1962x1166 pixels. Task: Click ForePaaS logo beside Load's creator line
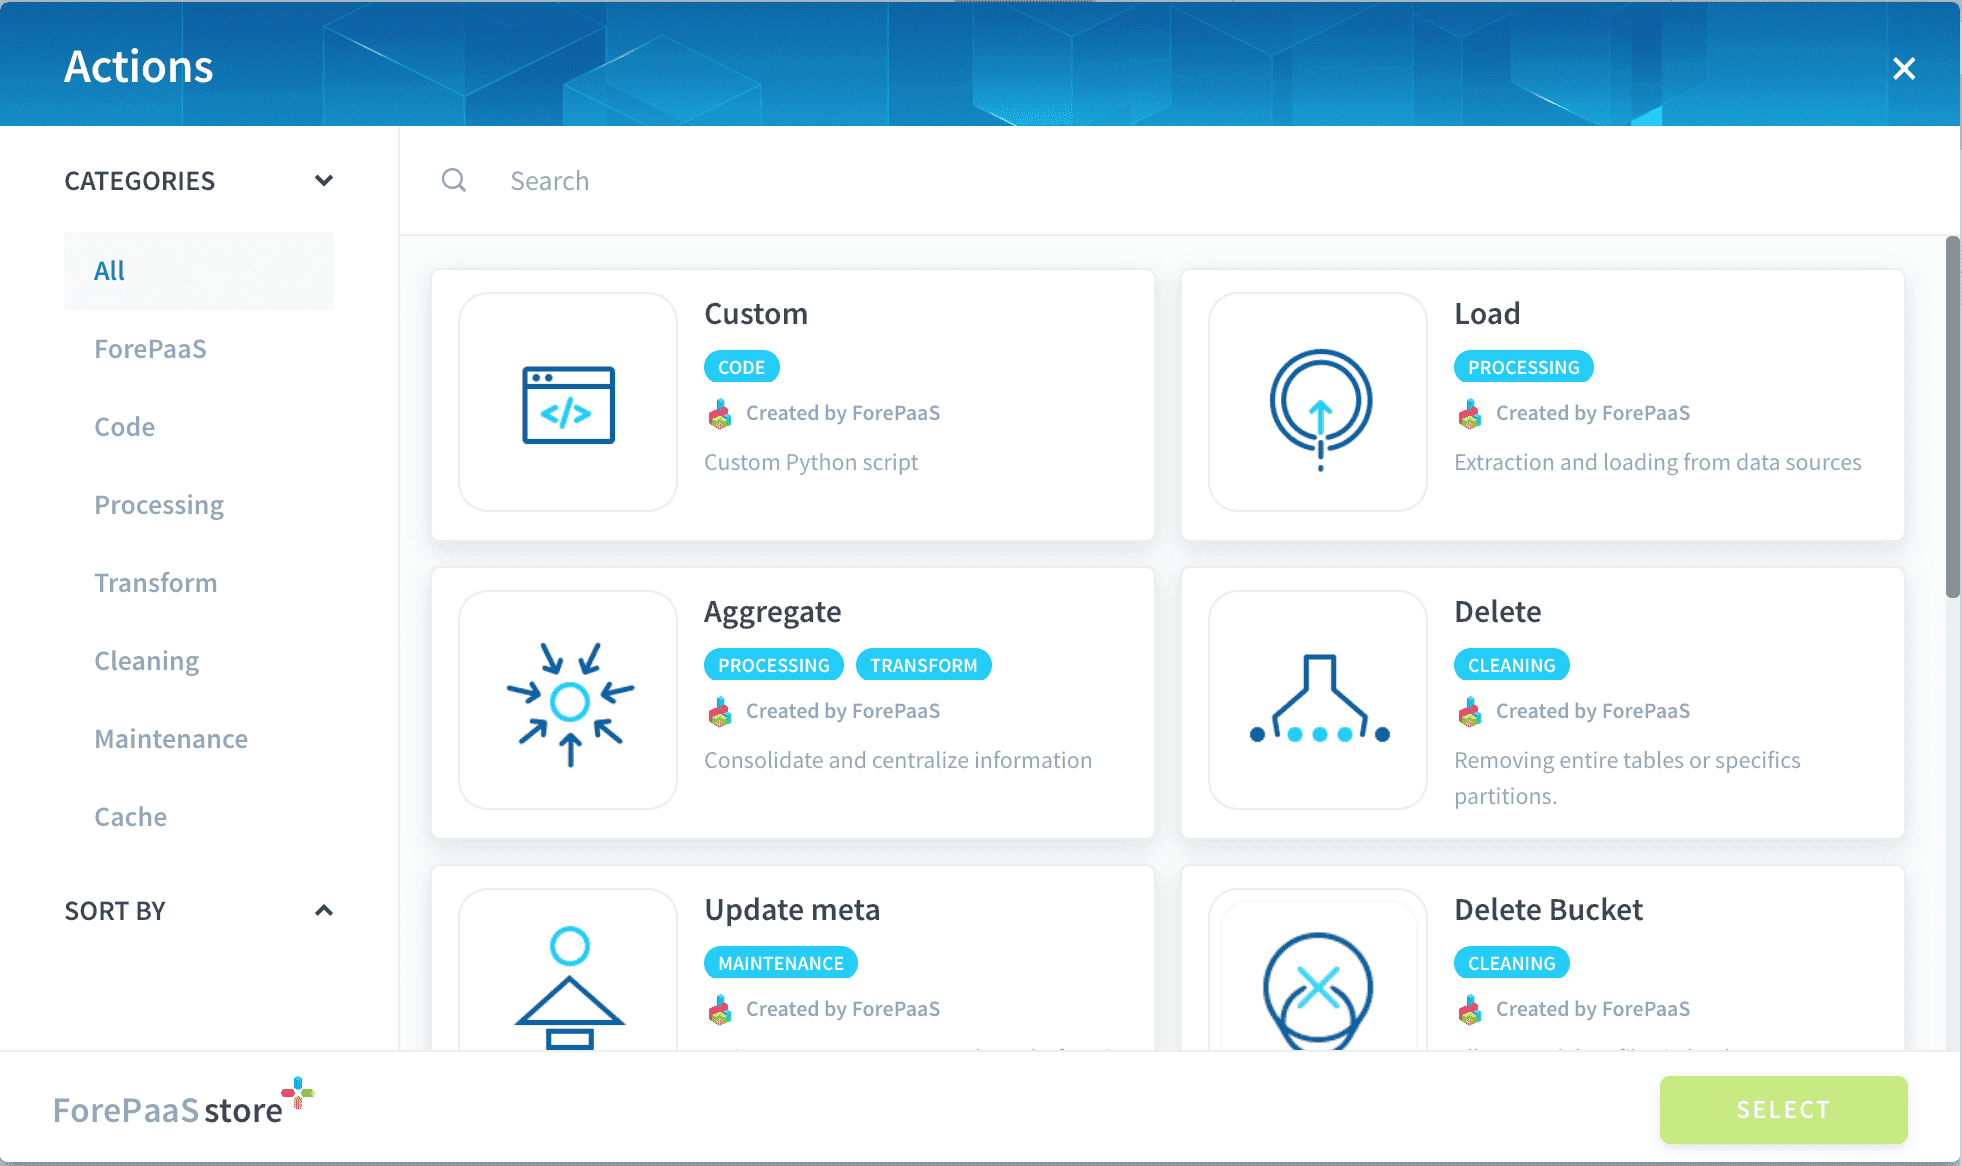pyautogui.click(x=1470, y=413)
